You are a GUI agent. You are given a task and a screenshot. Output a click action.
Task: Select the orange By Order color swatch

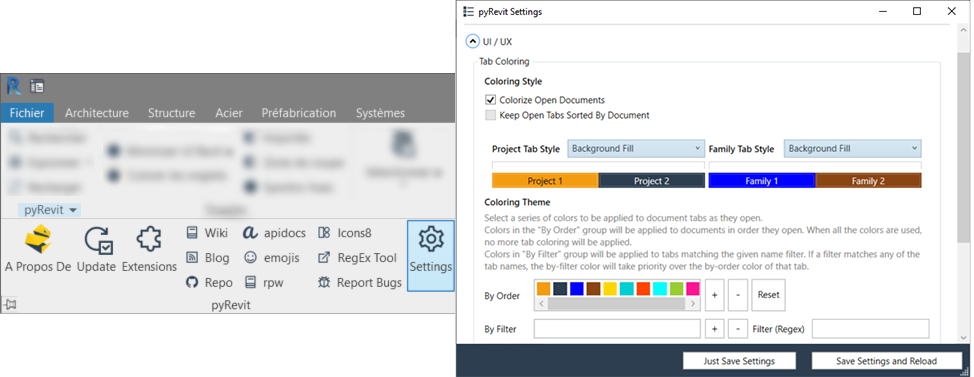[x=544, y=289]
